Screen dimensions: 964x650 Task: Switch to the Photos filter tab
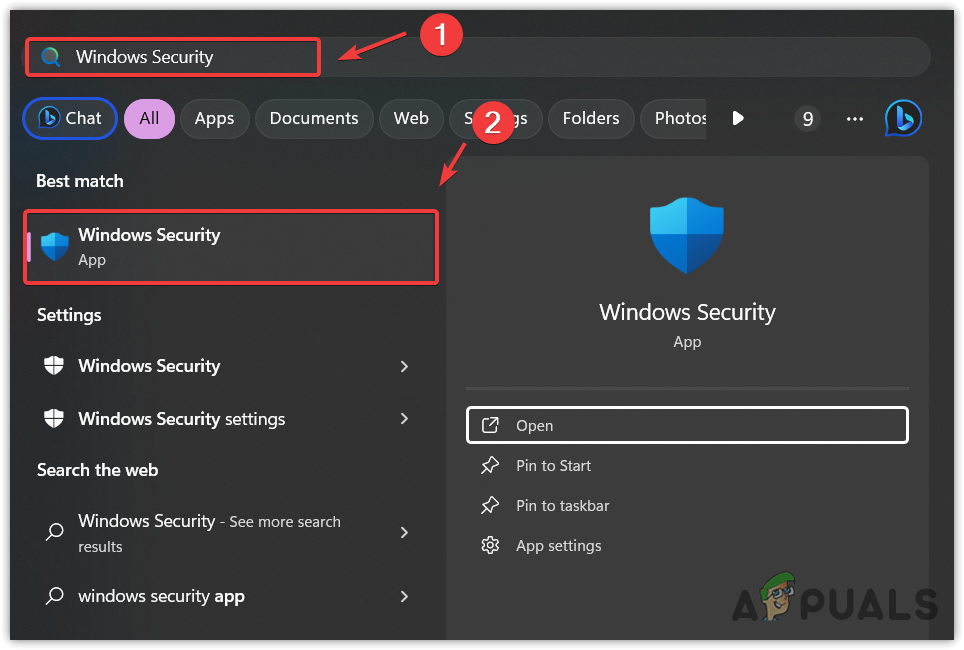[674, 118]
